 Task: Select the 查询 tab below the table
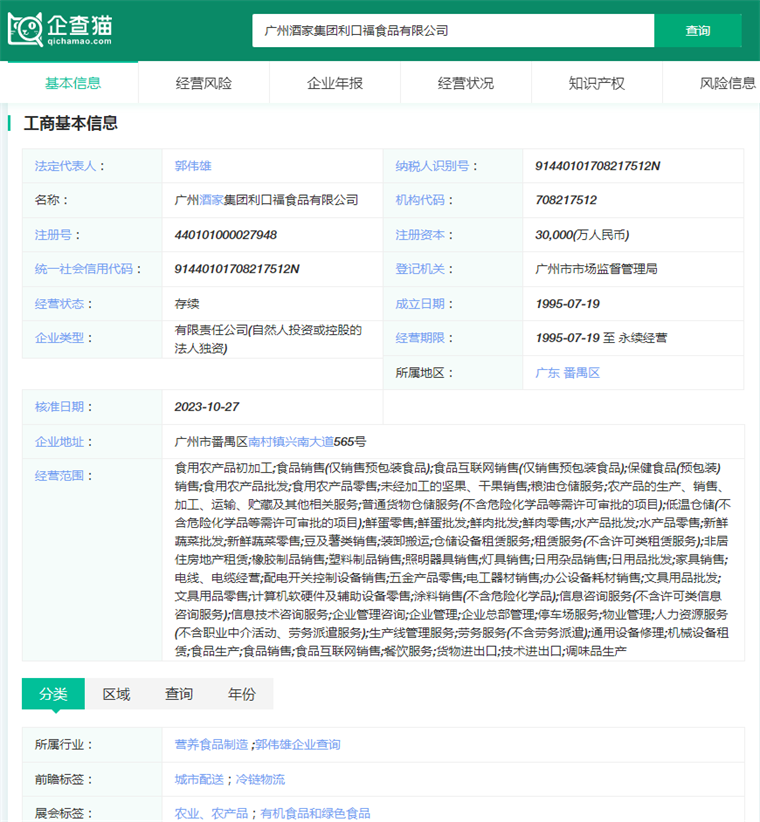(x=179, y=694)
